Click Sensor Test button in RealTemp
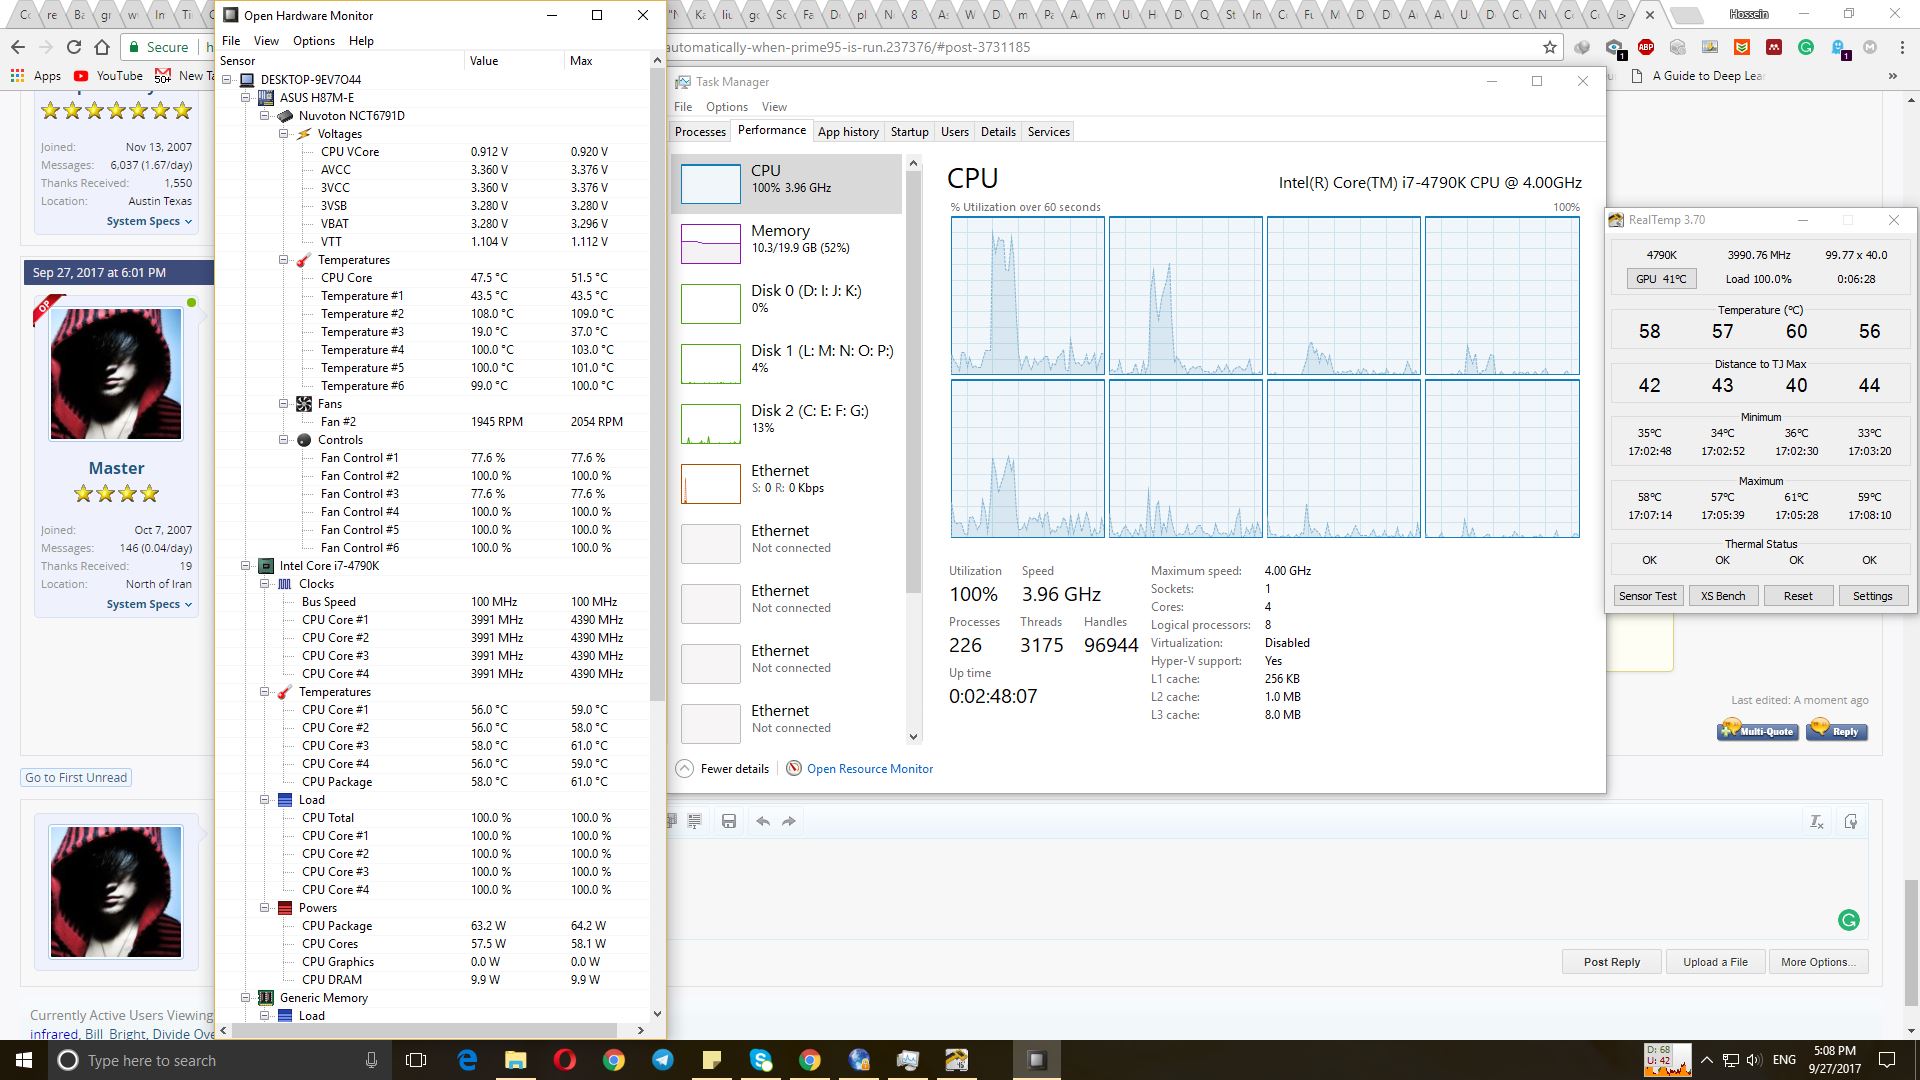This screenshot has height=1080, width=1920. tap(1647, 596)
